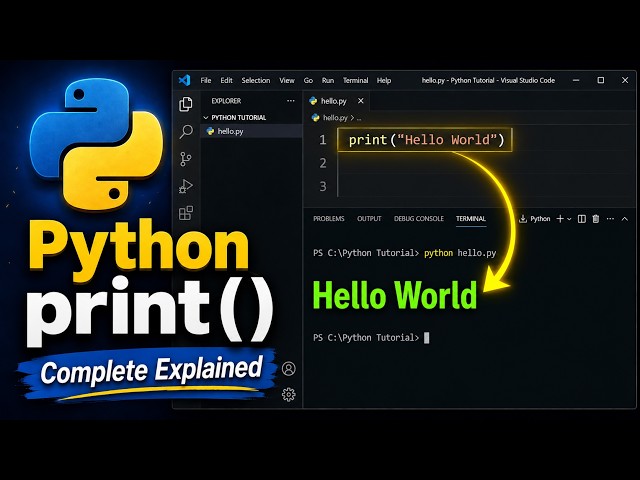Create a new terminal with plus icon
The image size is (640, 480).
tap(560, 219)
